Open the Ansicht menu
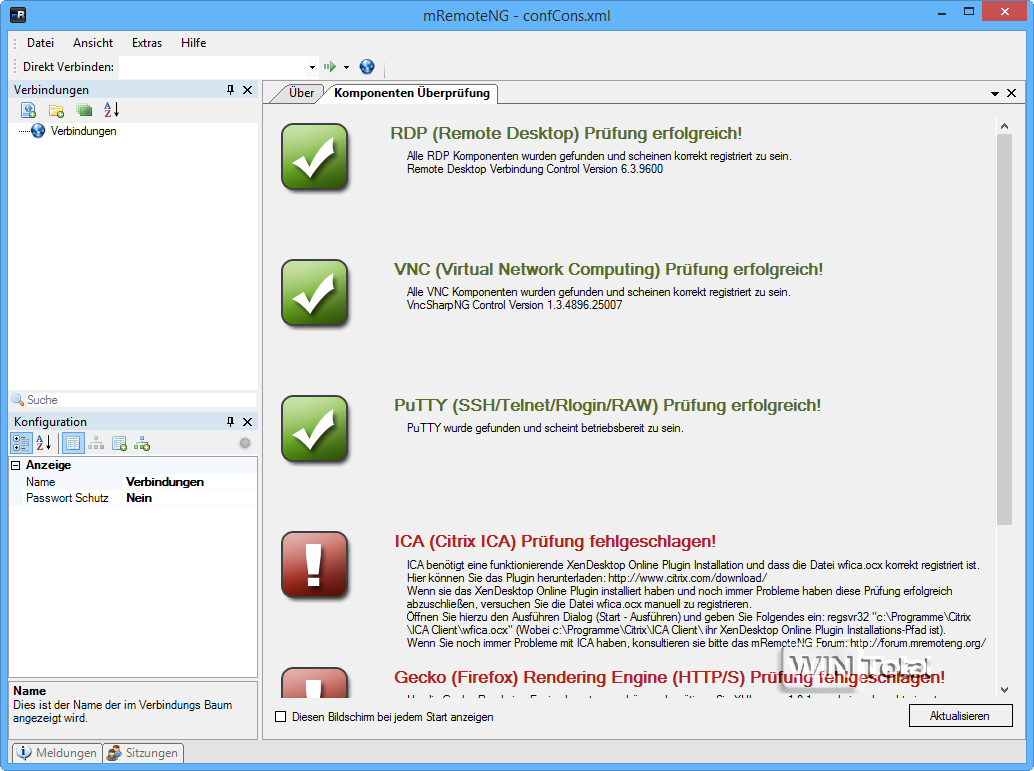 [93, 43]
